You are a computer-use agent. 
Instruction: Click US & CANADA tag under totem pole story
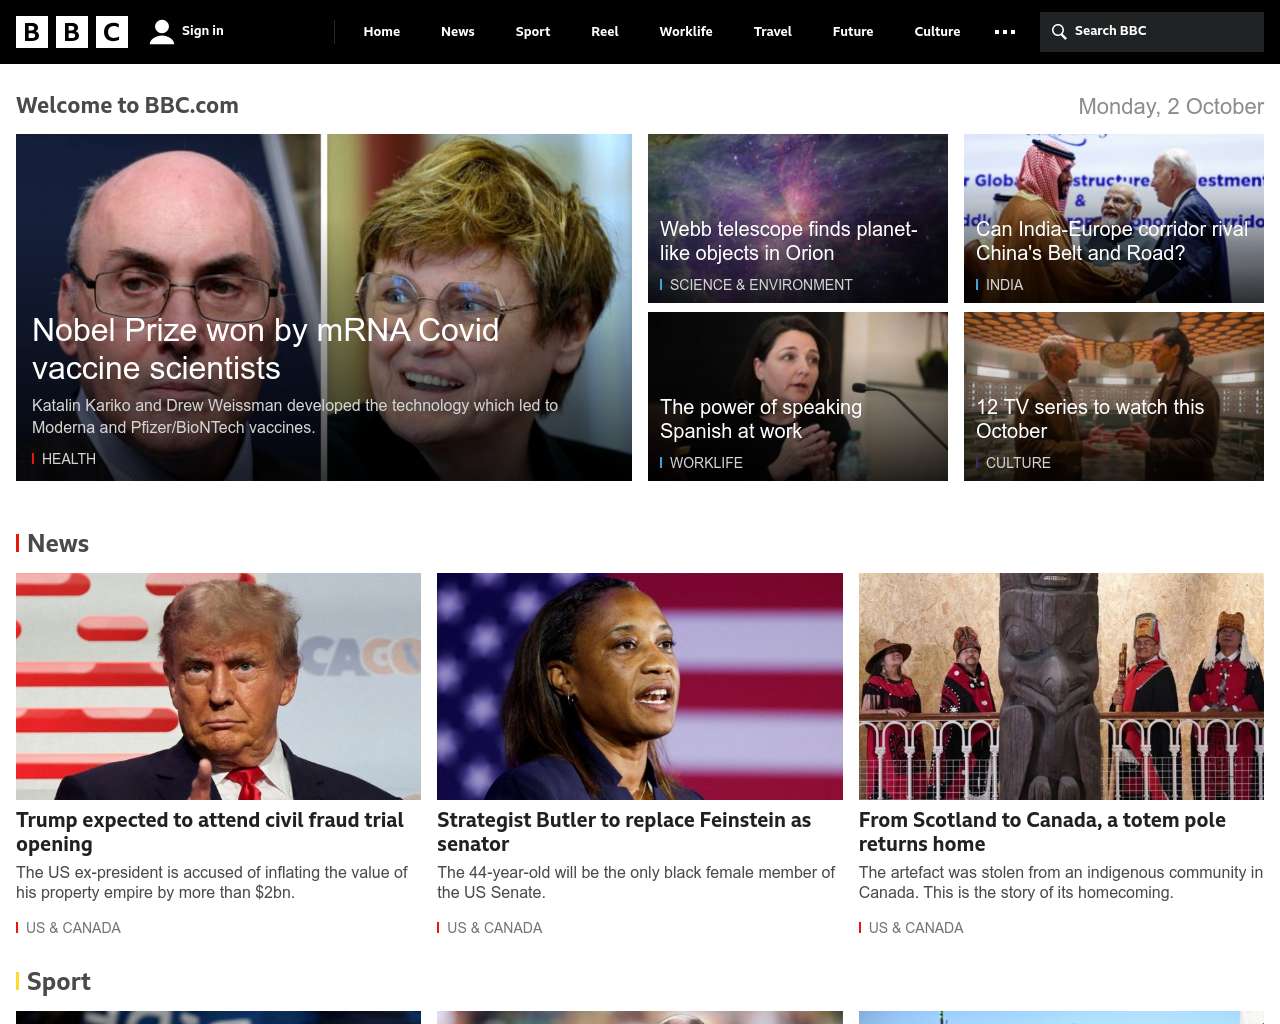pos(916,928)
